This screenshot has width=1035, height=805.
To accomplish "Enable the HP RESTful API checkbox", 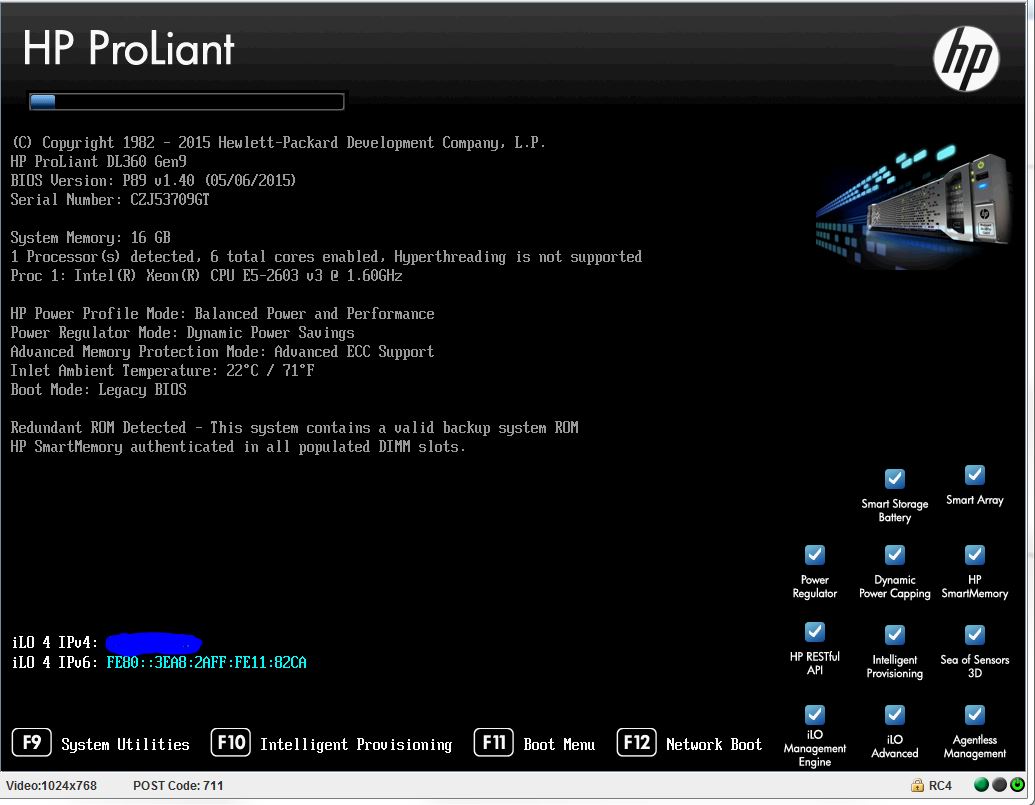I will (x=814, y=631).
